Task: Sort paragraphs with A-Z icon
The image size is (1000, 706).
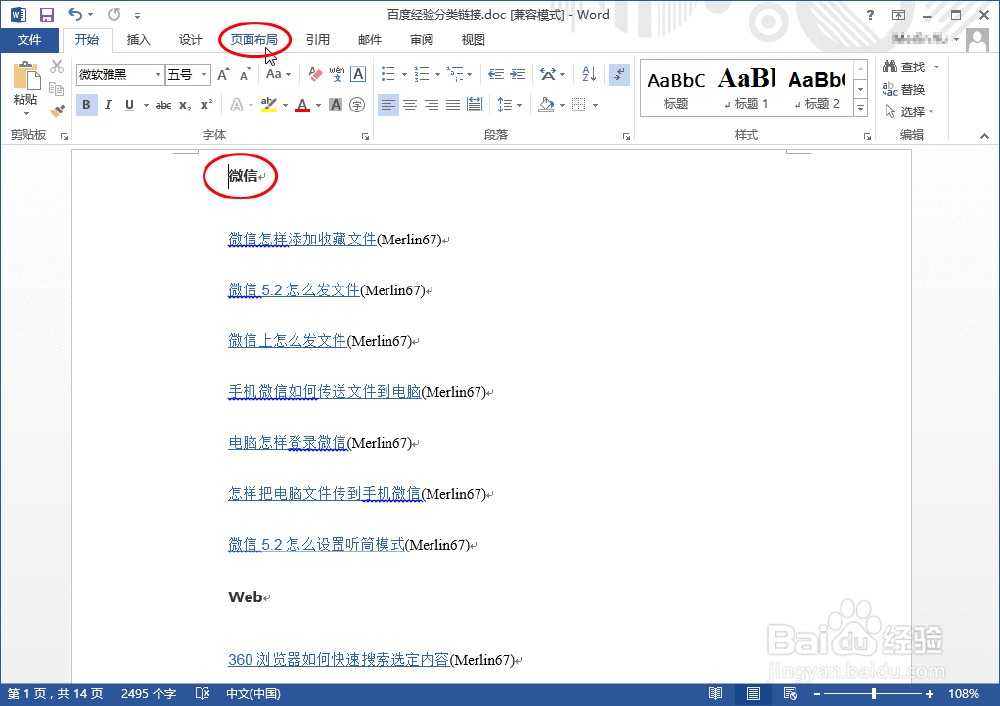Action: (x=589, y=75)
